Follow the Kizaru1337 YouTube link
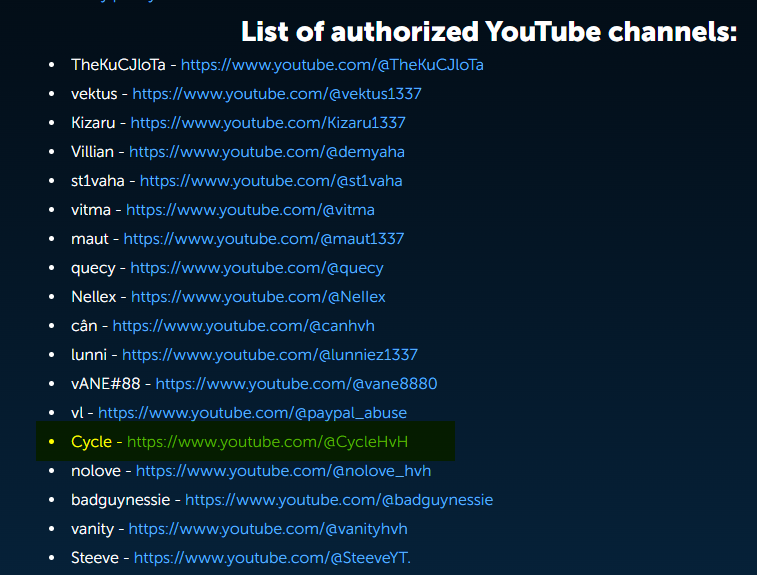Image resolution: width=757 pixels, height=575 pixels. pyautogui.click(x=268, y=123)
